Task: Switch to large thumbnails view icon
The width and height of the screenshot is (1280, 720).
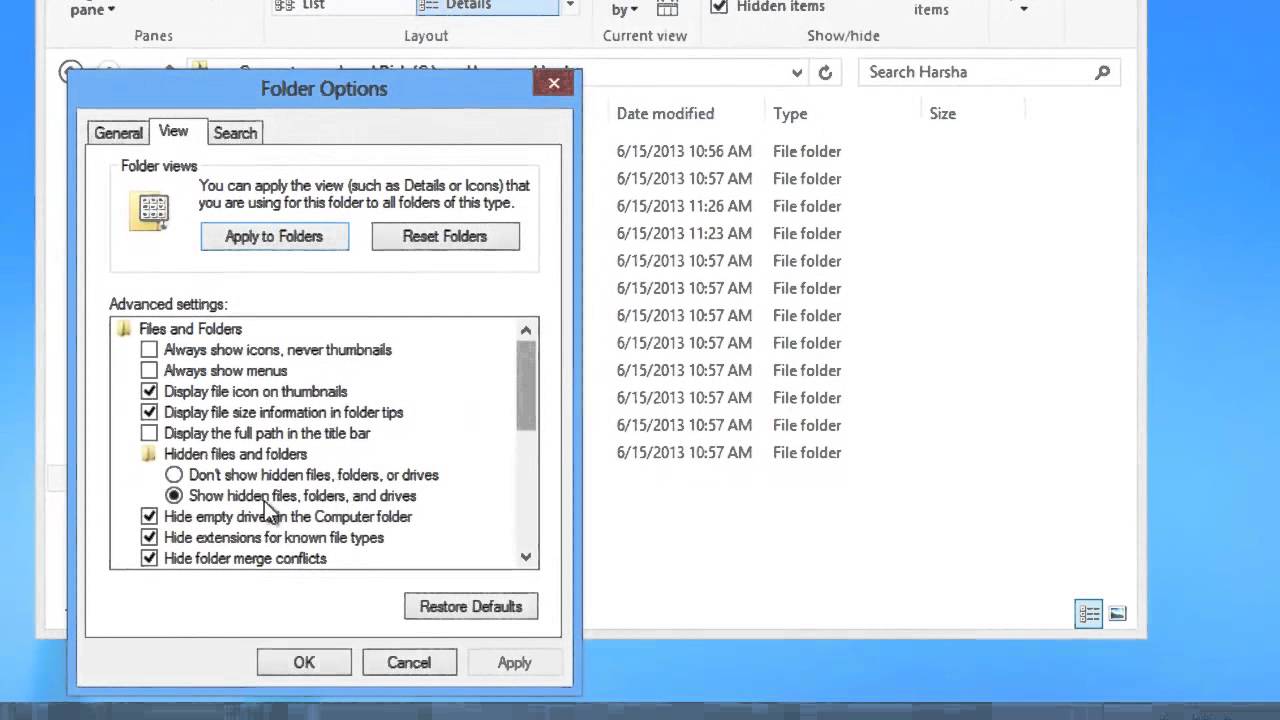Action: 1118,614
